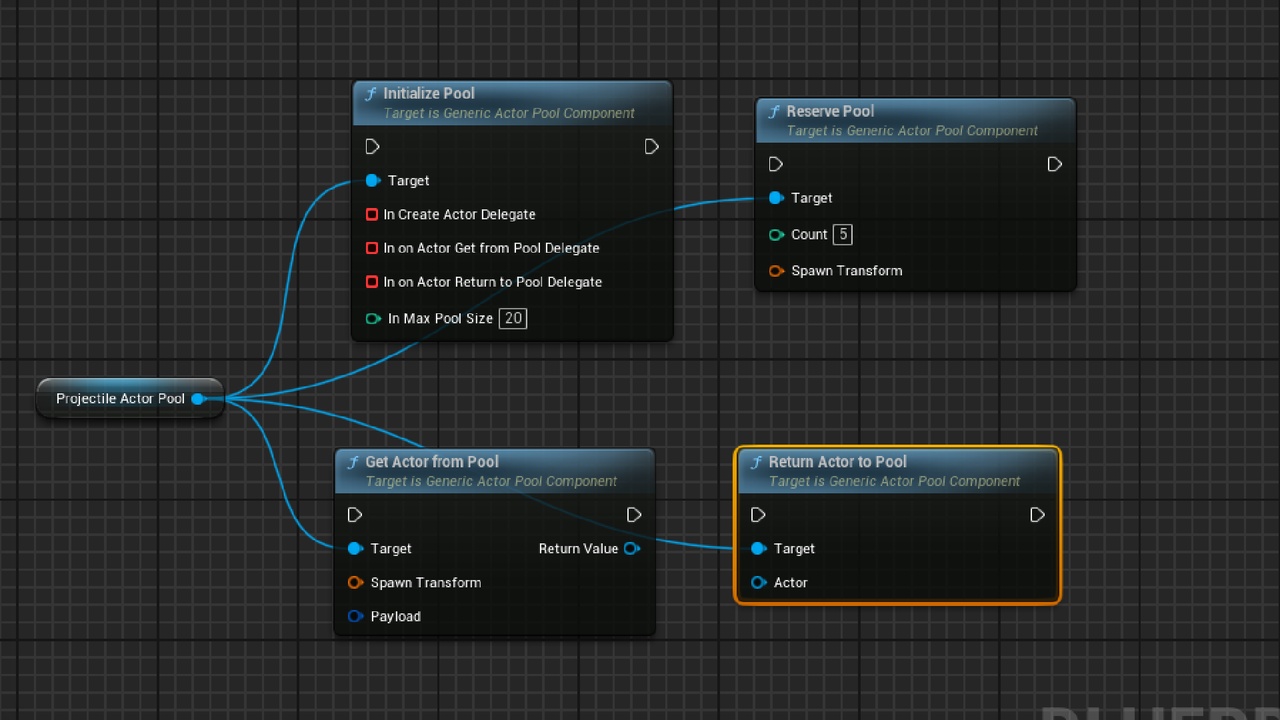Click Reserve Pool's Spawn Transform pin
The image size is (1280, 720).
(776, 271)
